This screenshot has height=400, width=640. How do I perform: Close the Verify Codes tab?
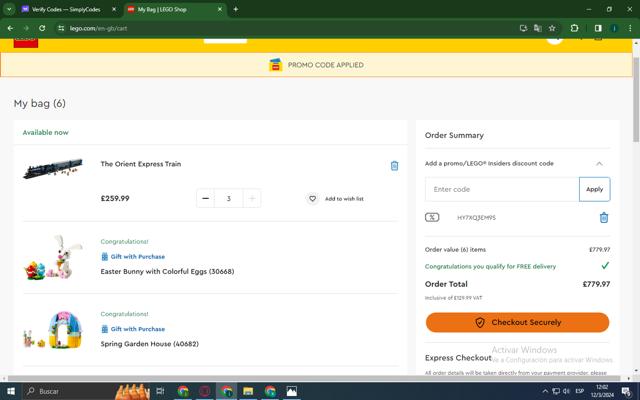114,9
